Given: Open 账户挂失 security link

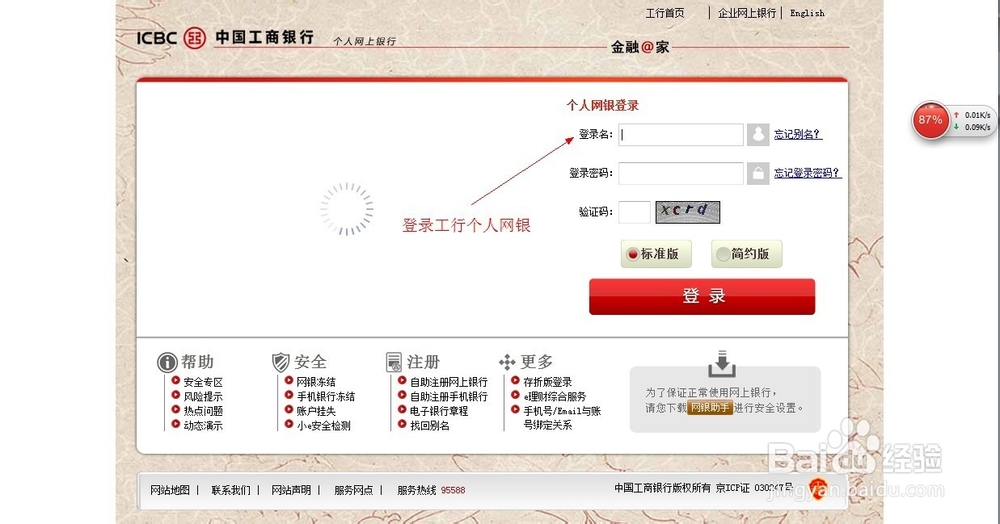Looking at the screenshot, I should tap(316, 411).
